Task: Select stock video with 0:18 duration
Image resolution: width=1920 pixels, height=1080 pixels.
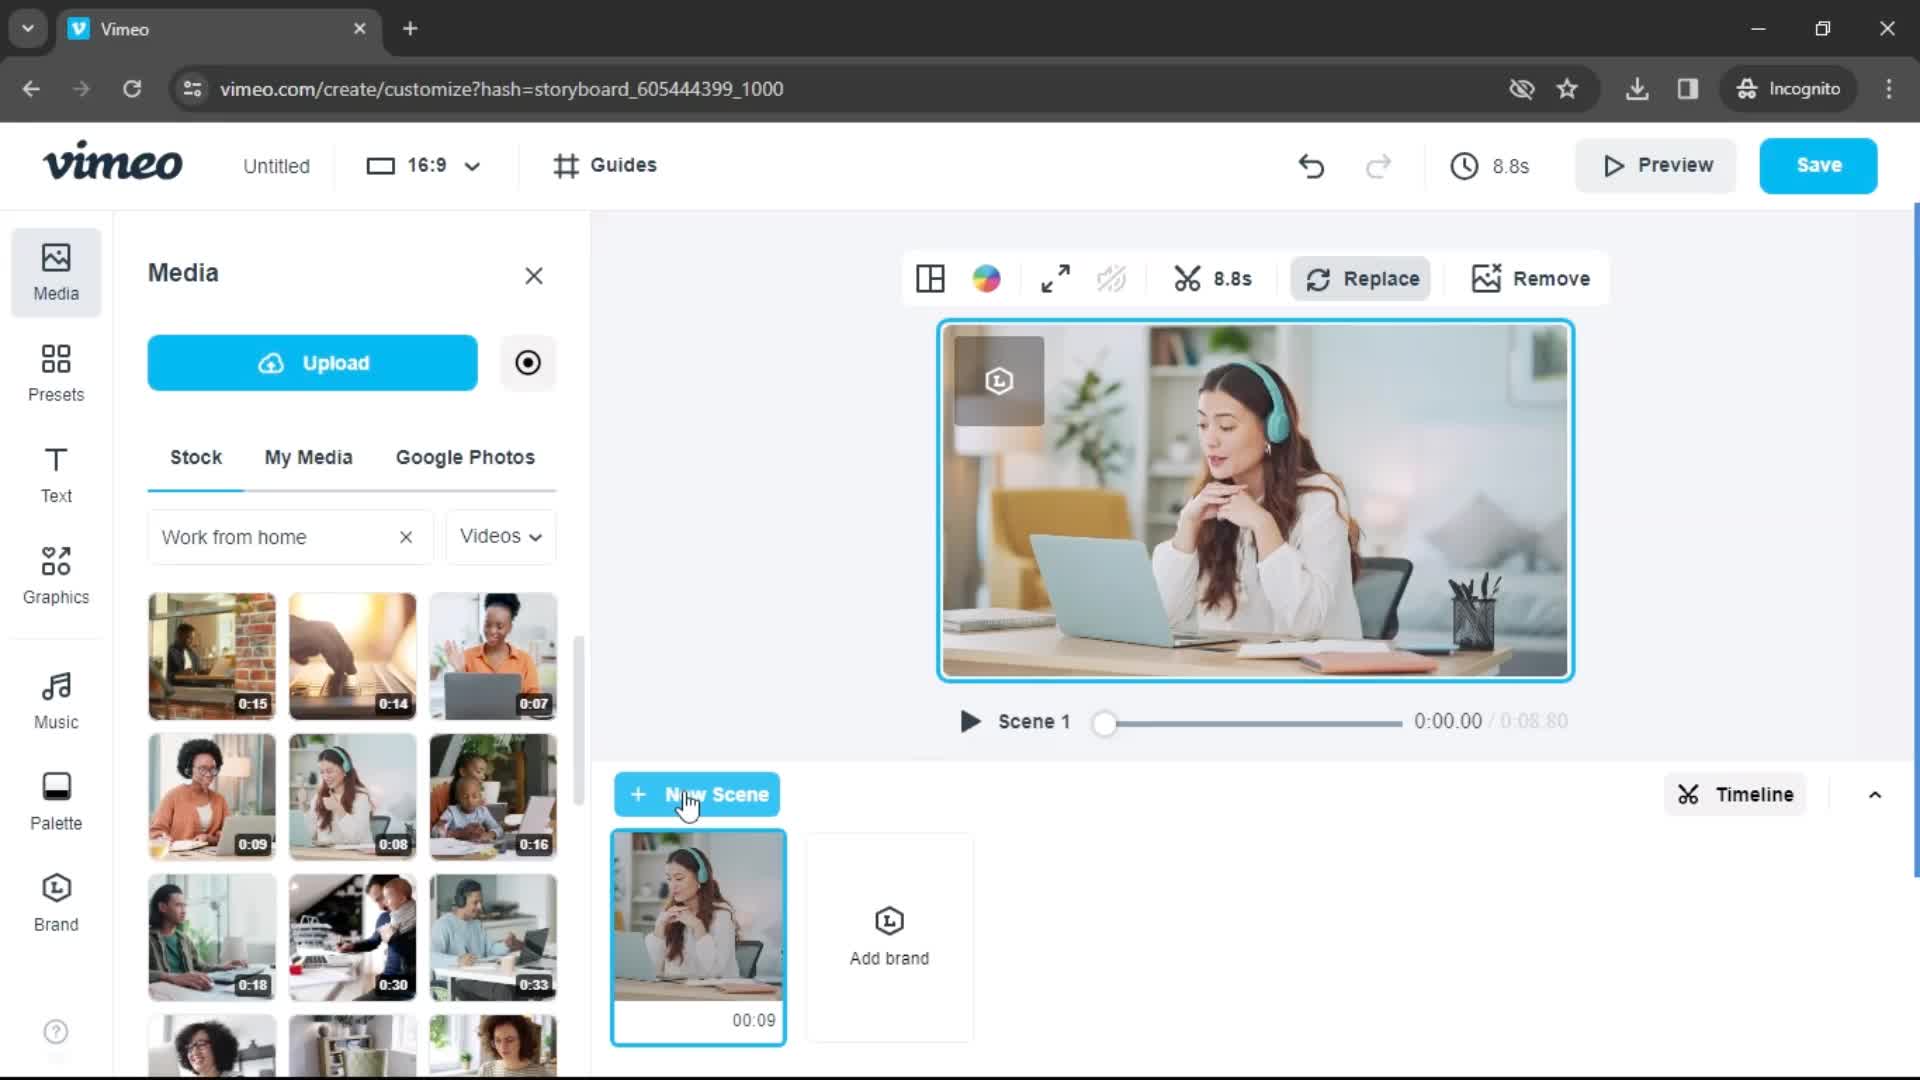Action: 212,938
